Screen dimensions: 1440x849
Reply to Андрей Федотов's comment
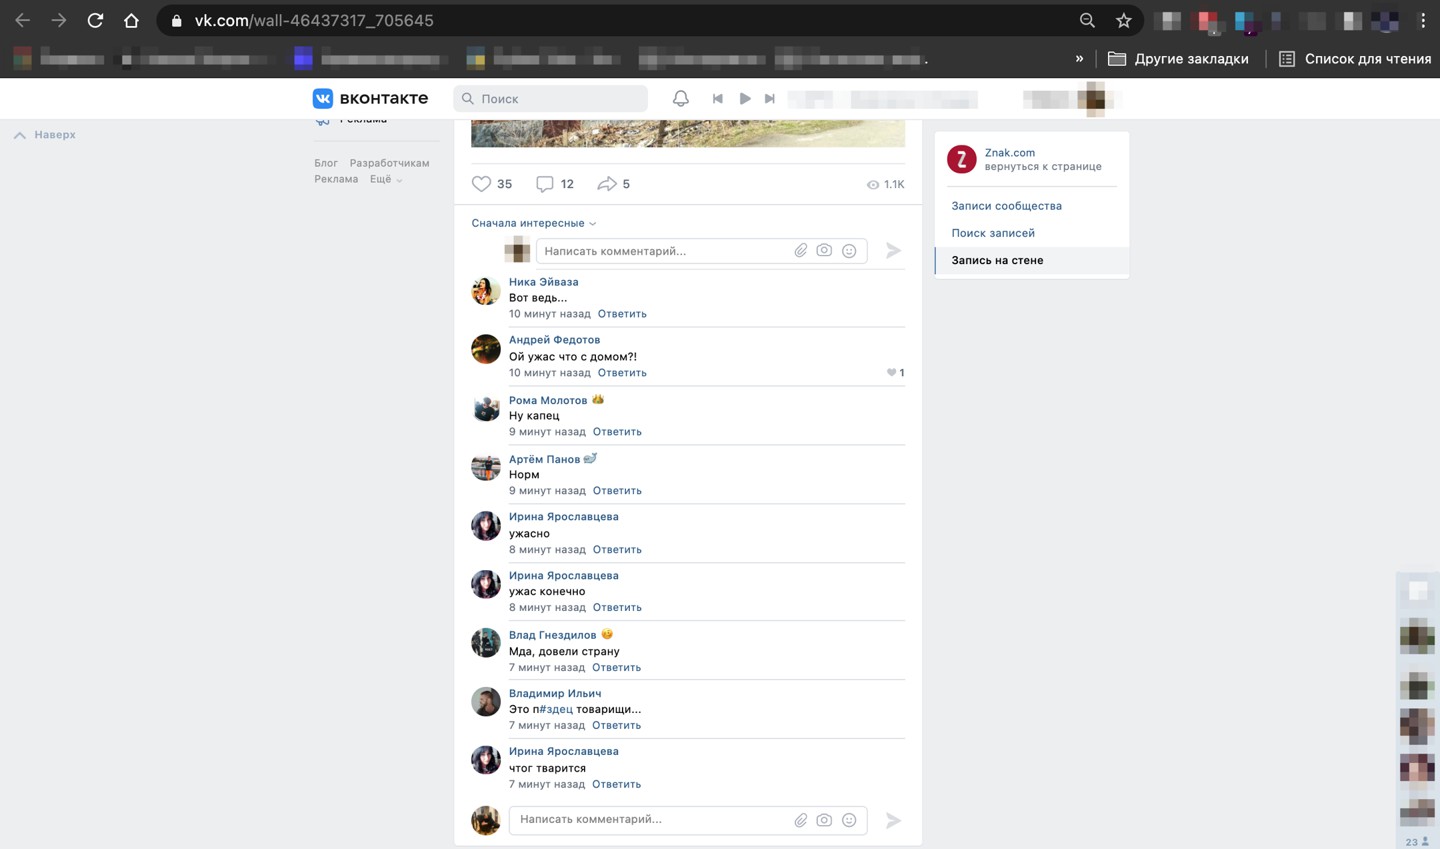[x=622, y=373]
